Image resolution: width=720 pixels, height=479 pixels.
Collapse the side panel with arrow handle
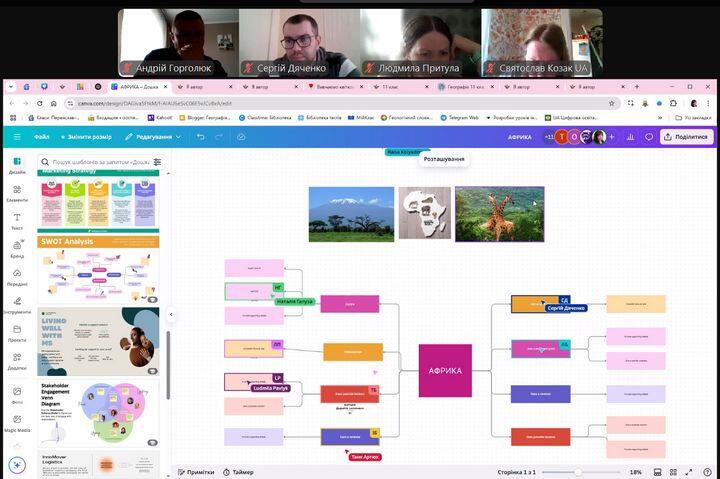[171, 315]
